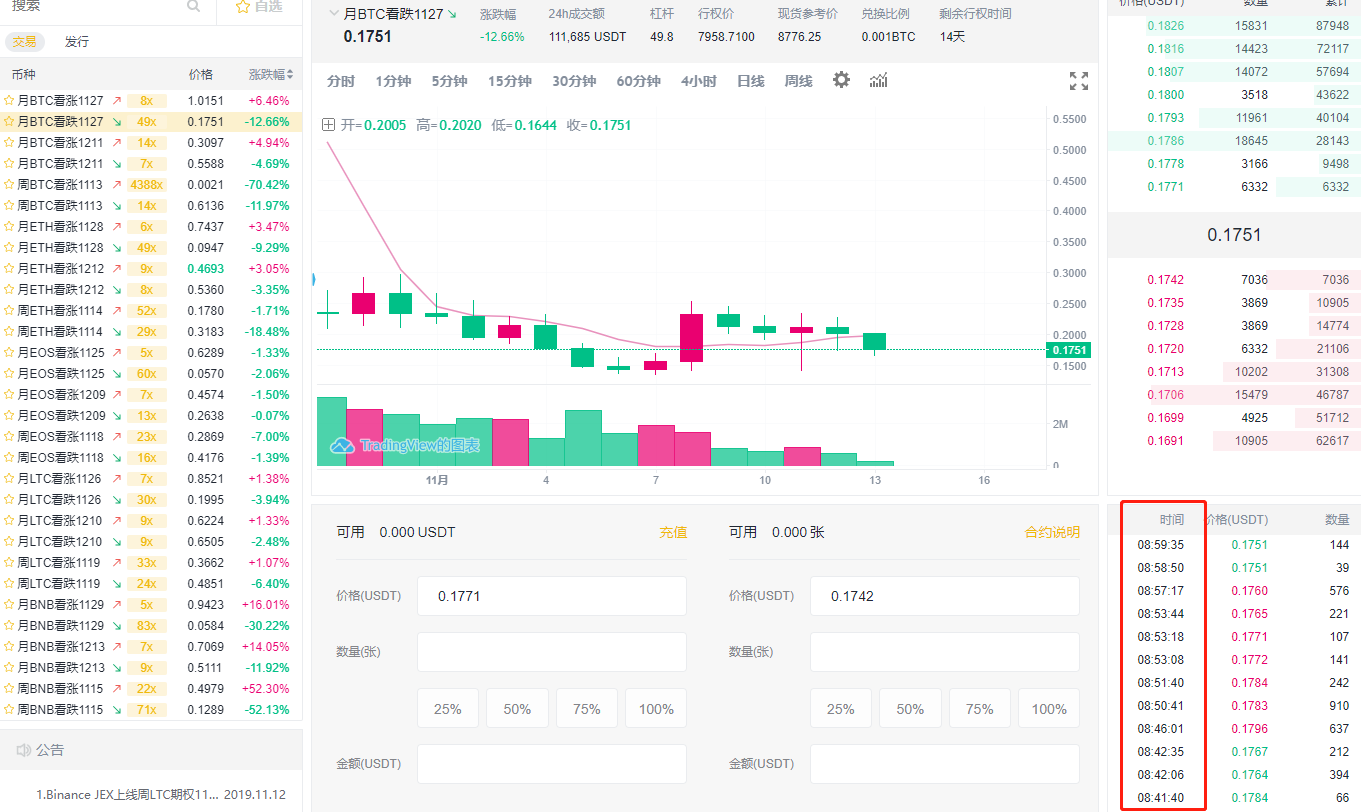
Task: Click 25% button in the 可用 USDT form
Action: pos(448,709)
